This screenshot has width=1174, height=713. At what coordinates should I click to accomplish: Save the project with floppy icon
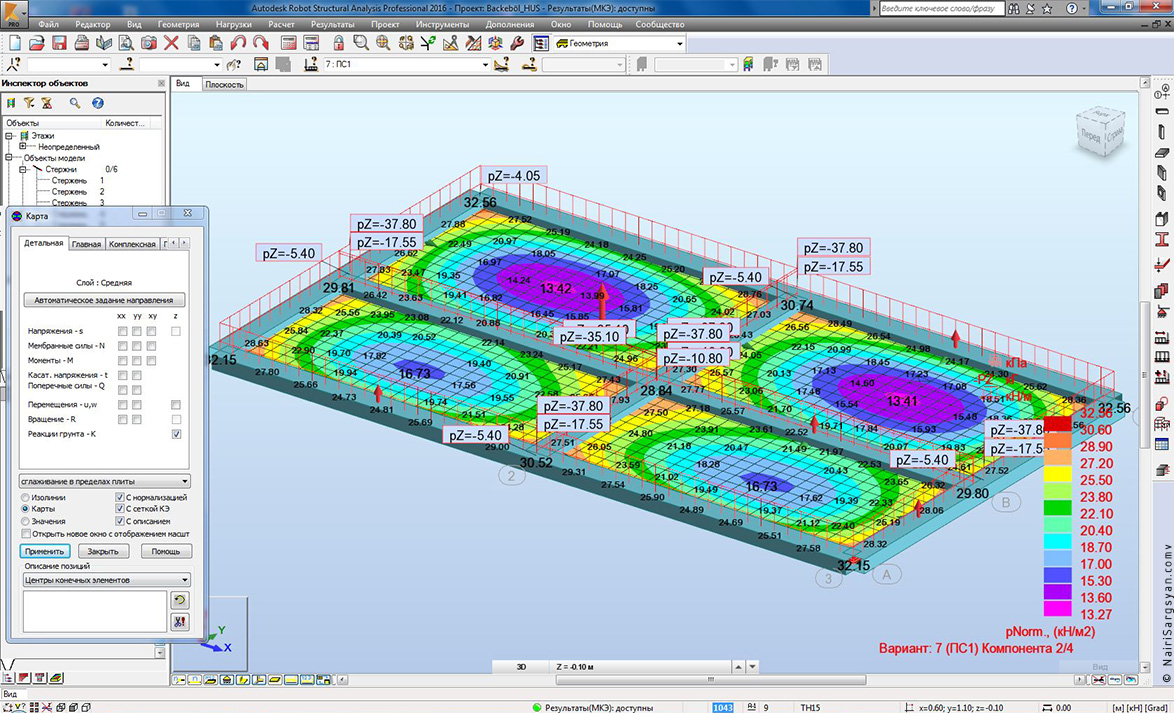point(59,43)
